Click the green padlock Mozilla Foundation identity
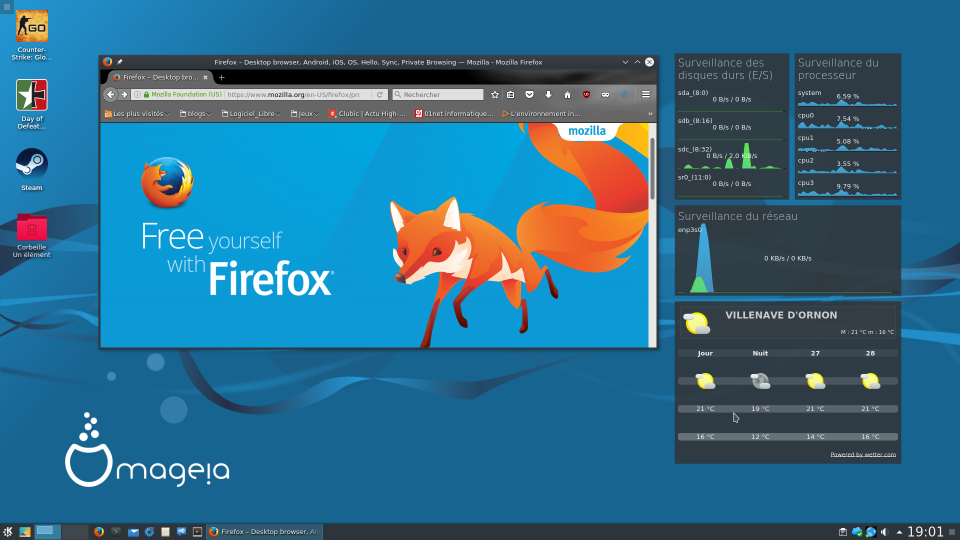 tap(182, 94)
